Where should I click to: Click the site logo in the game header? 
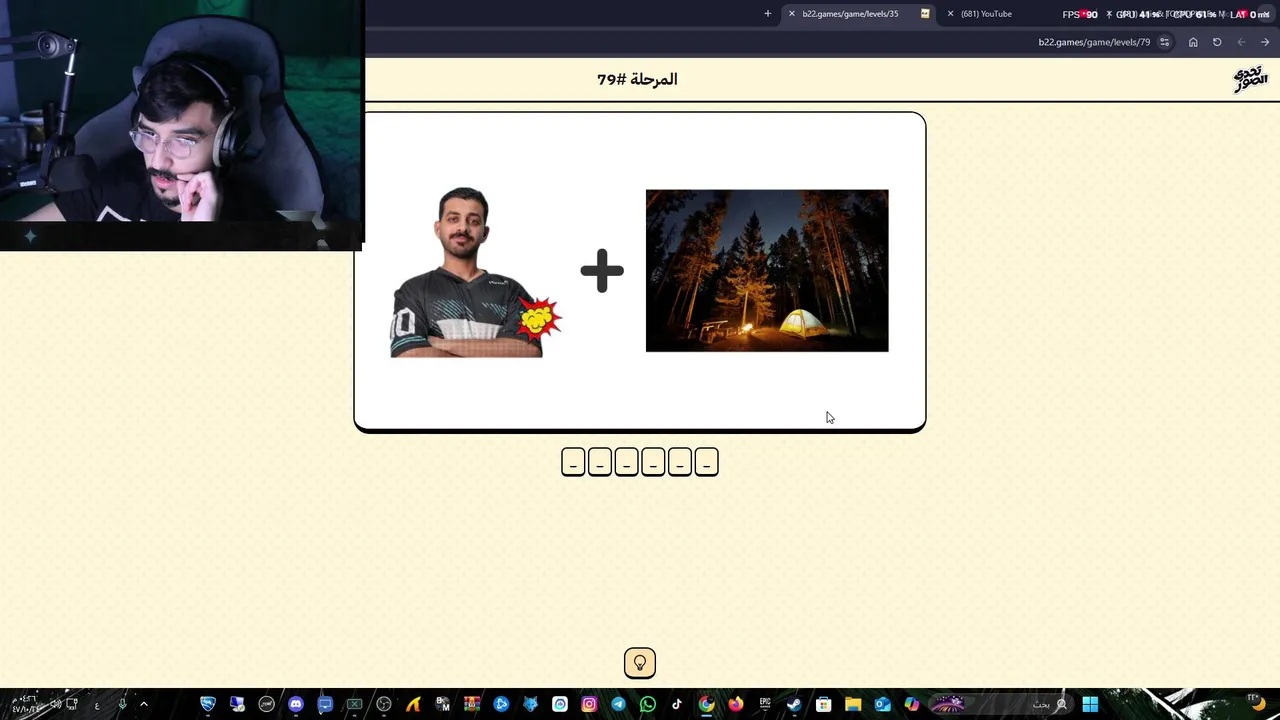pos(1250,79)
